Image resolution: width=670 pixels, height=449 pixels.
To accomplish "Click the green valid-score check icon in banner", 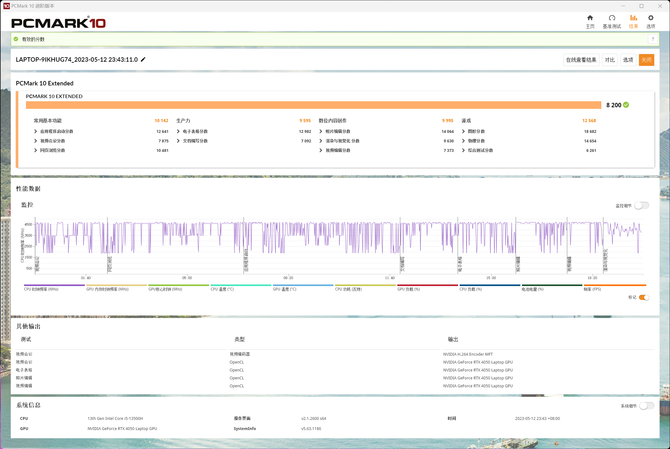I will (16, 39).
